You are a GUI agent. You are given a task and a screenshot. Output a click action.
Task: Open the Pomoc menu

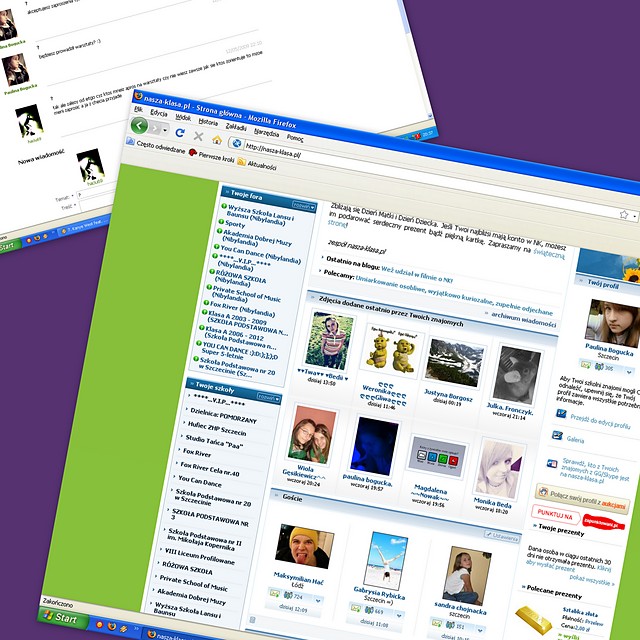click(295, 138)
